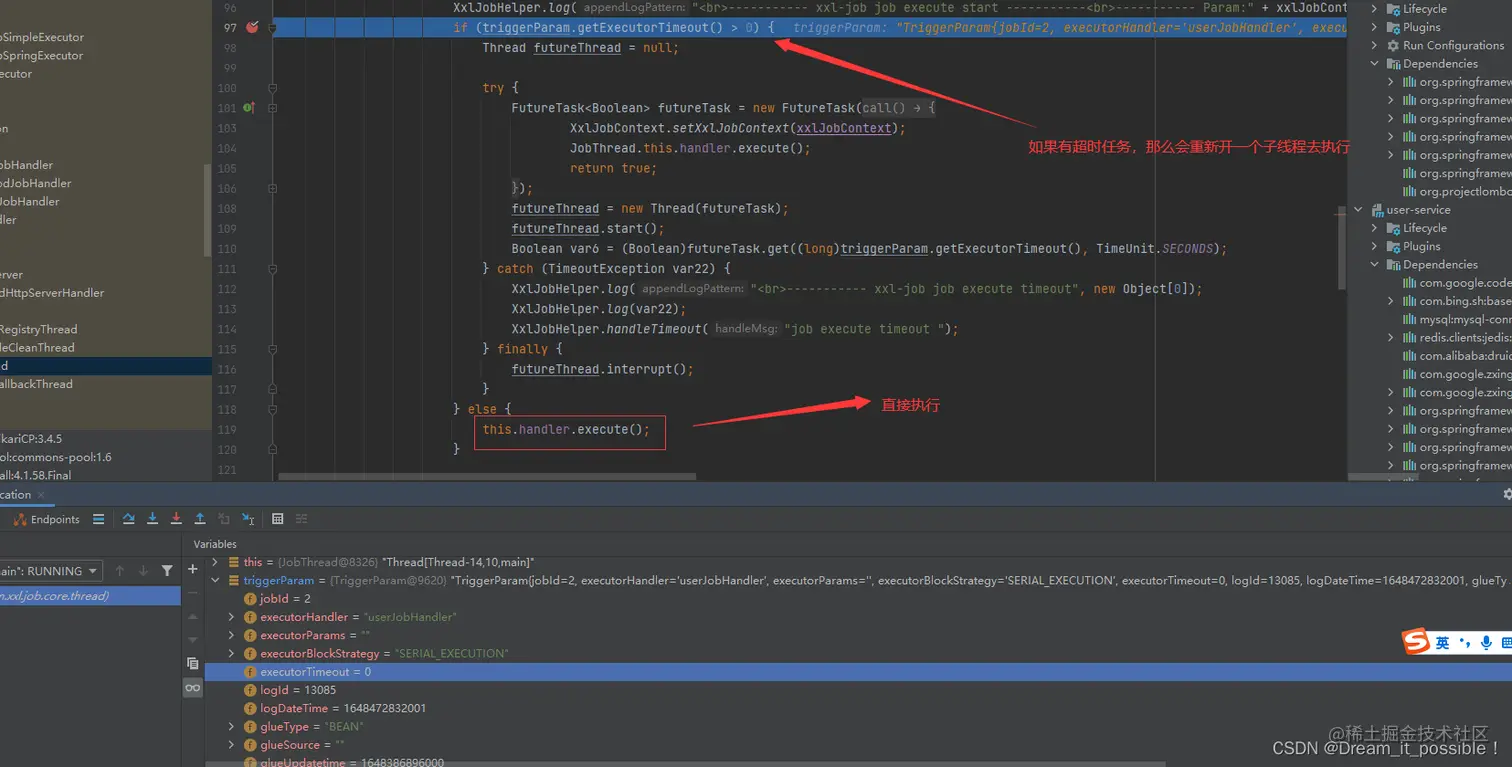The width and height of the screenshot is (1512, 767).
Task: Expand the 'this' variable node
Action: click(x=215, y=562)
